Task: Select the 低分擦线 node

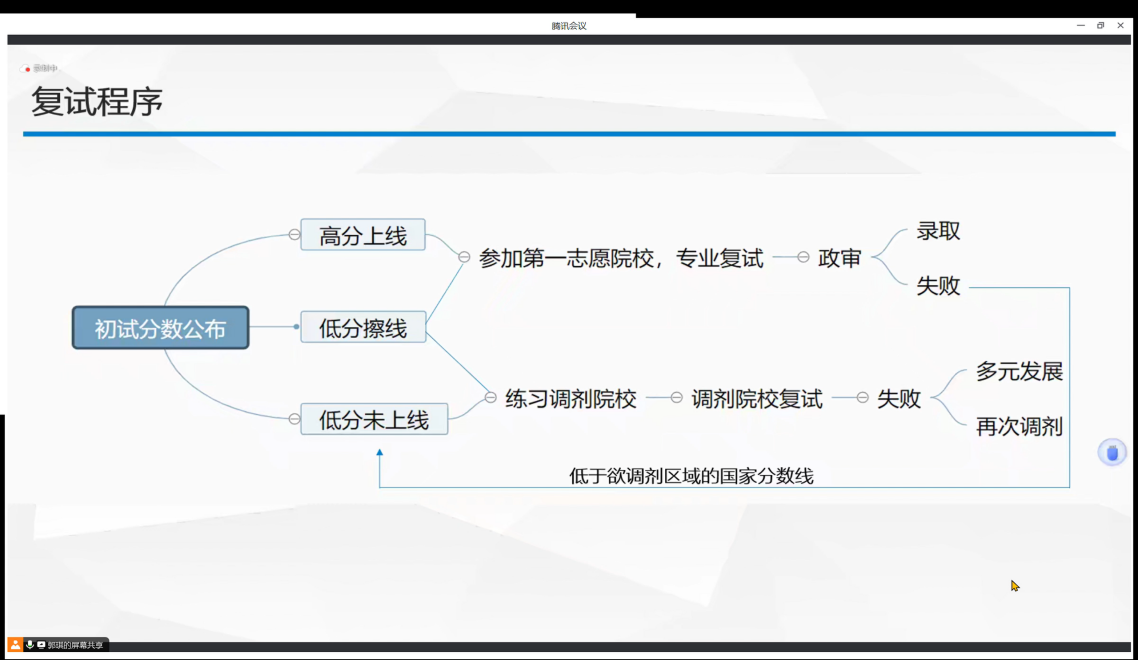Action: click(363, 327)
